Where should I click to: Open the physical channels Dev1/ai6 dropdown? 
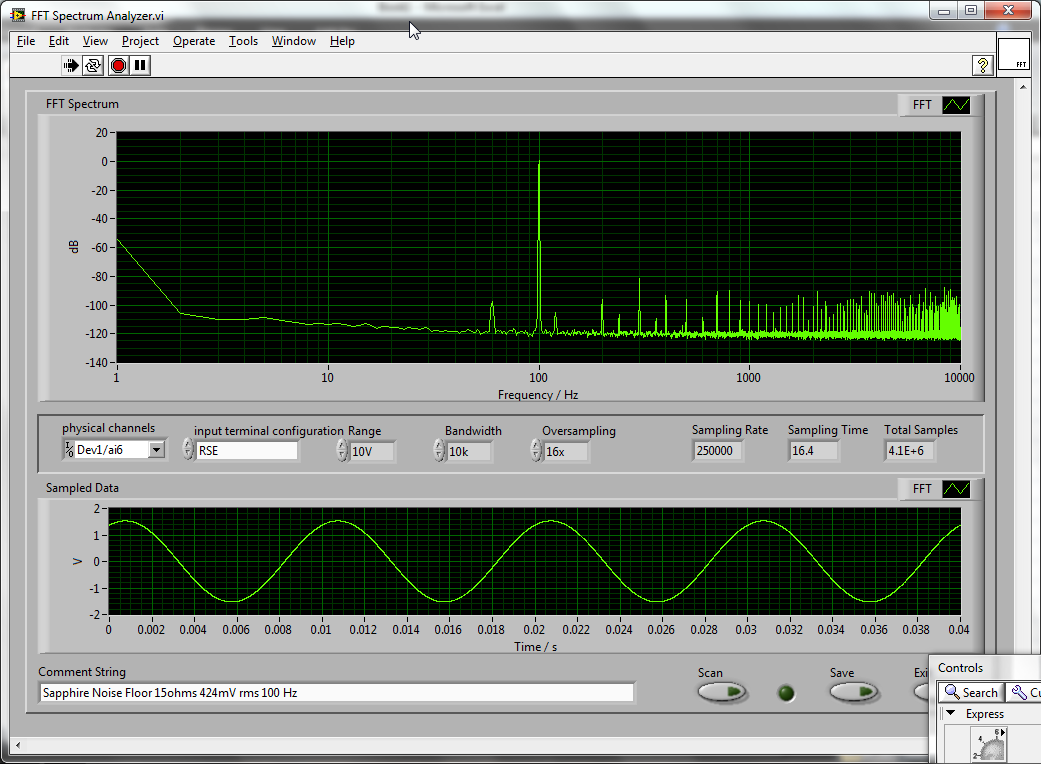pos(156,450)
